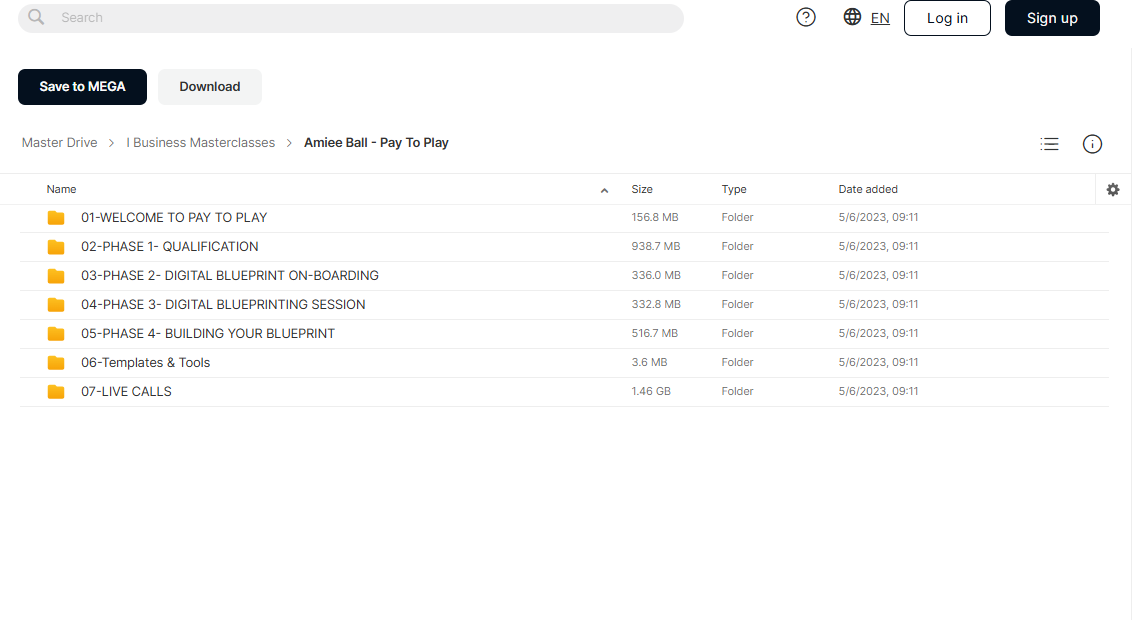This screenshot has width=1132, height=620.
Task: Toggle the sort direction arrow
Action: tap(604, 191)
